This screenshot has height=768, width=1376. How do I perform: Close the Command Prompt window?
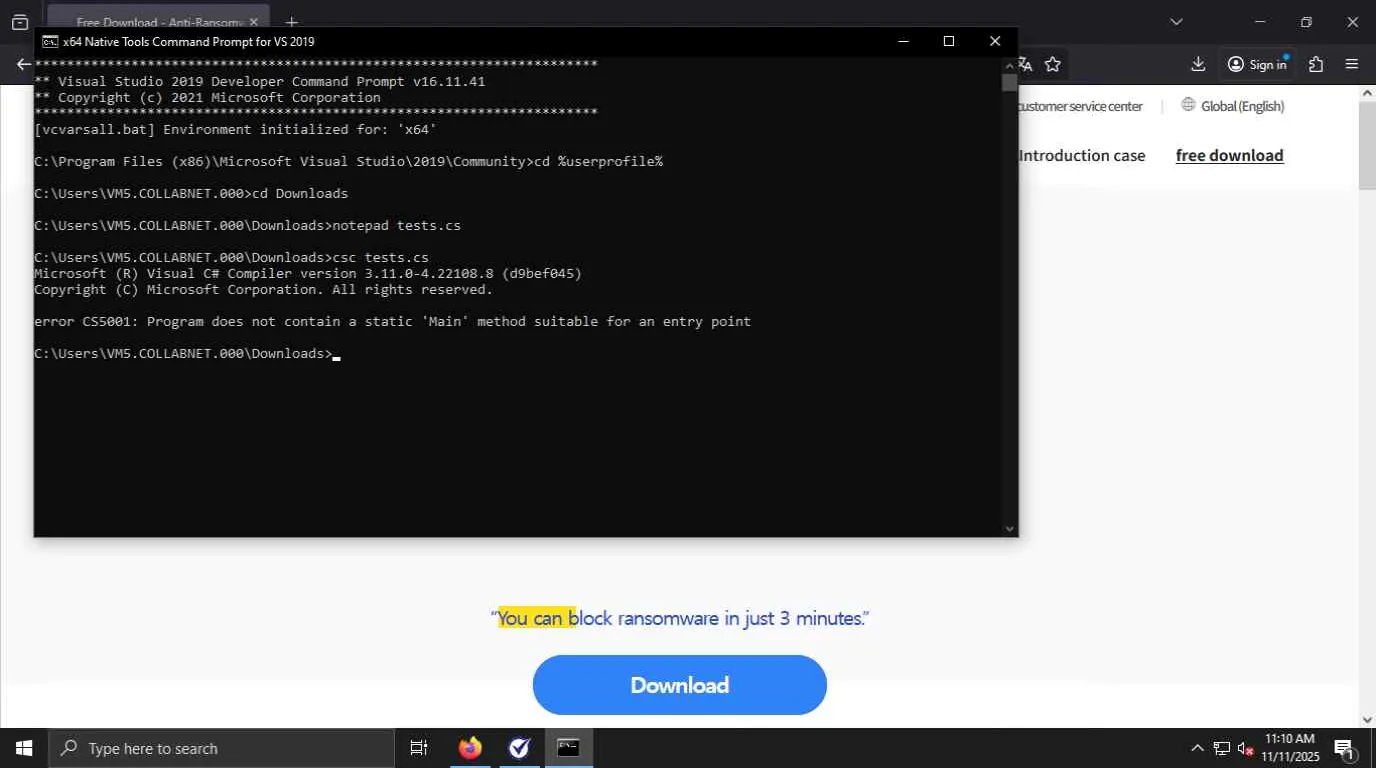tap(994, 41)
